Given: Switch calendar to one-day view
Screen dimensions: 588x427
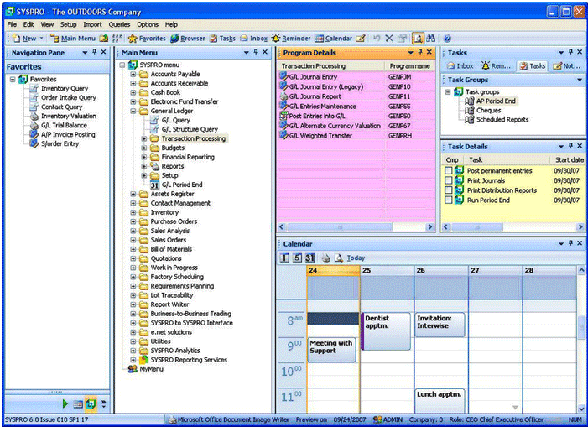Looking at the screenshot, I should pos(285,258).
